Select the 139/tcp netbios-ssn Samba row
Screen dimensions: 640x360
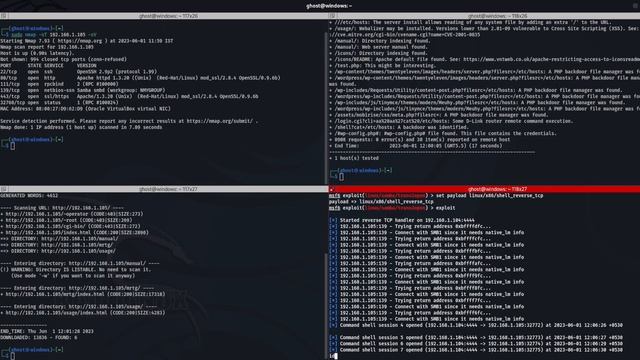[x=82, y=90]
